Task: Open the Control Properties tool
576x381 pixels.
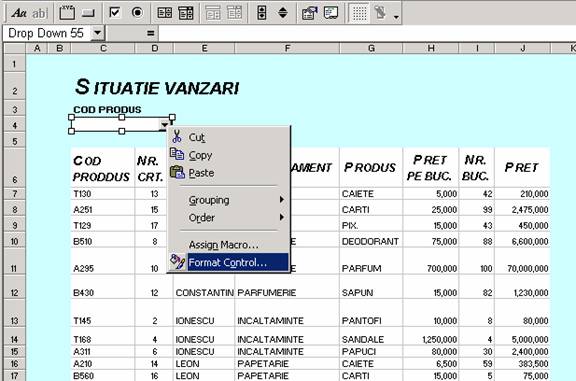Action: tap(309, 13)
